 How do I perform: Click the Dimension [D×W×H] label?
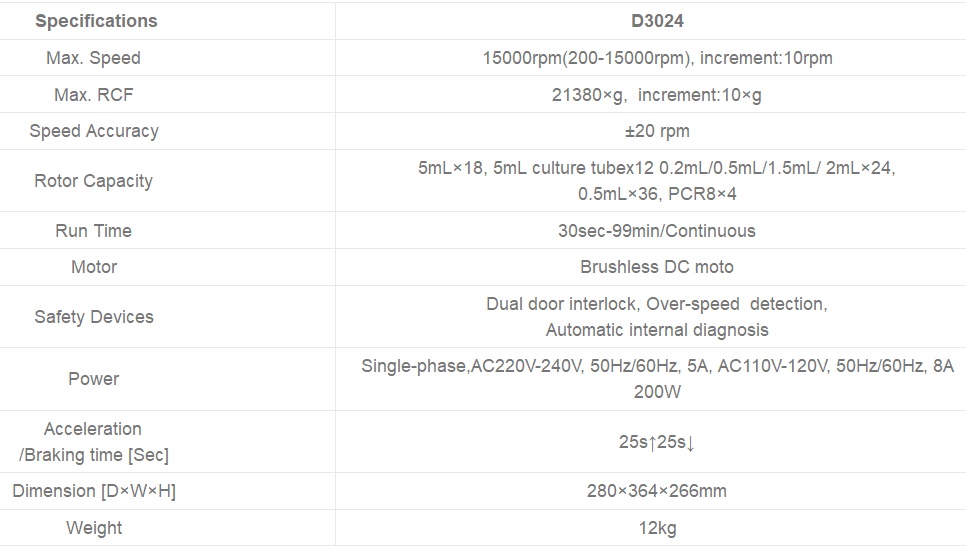click(x=93, y=491)
